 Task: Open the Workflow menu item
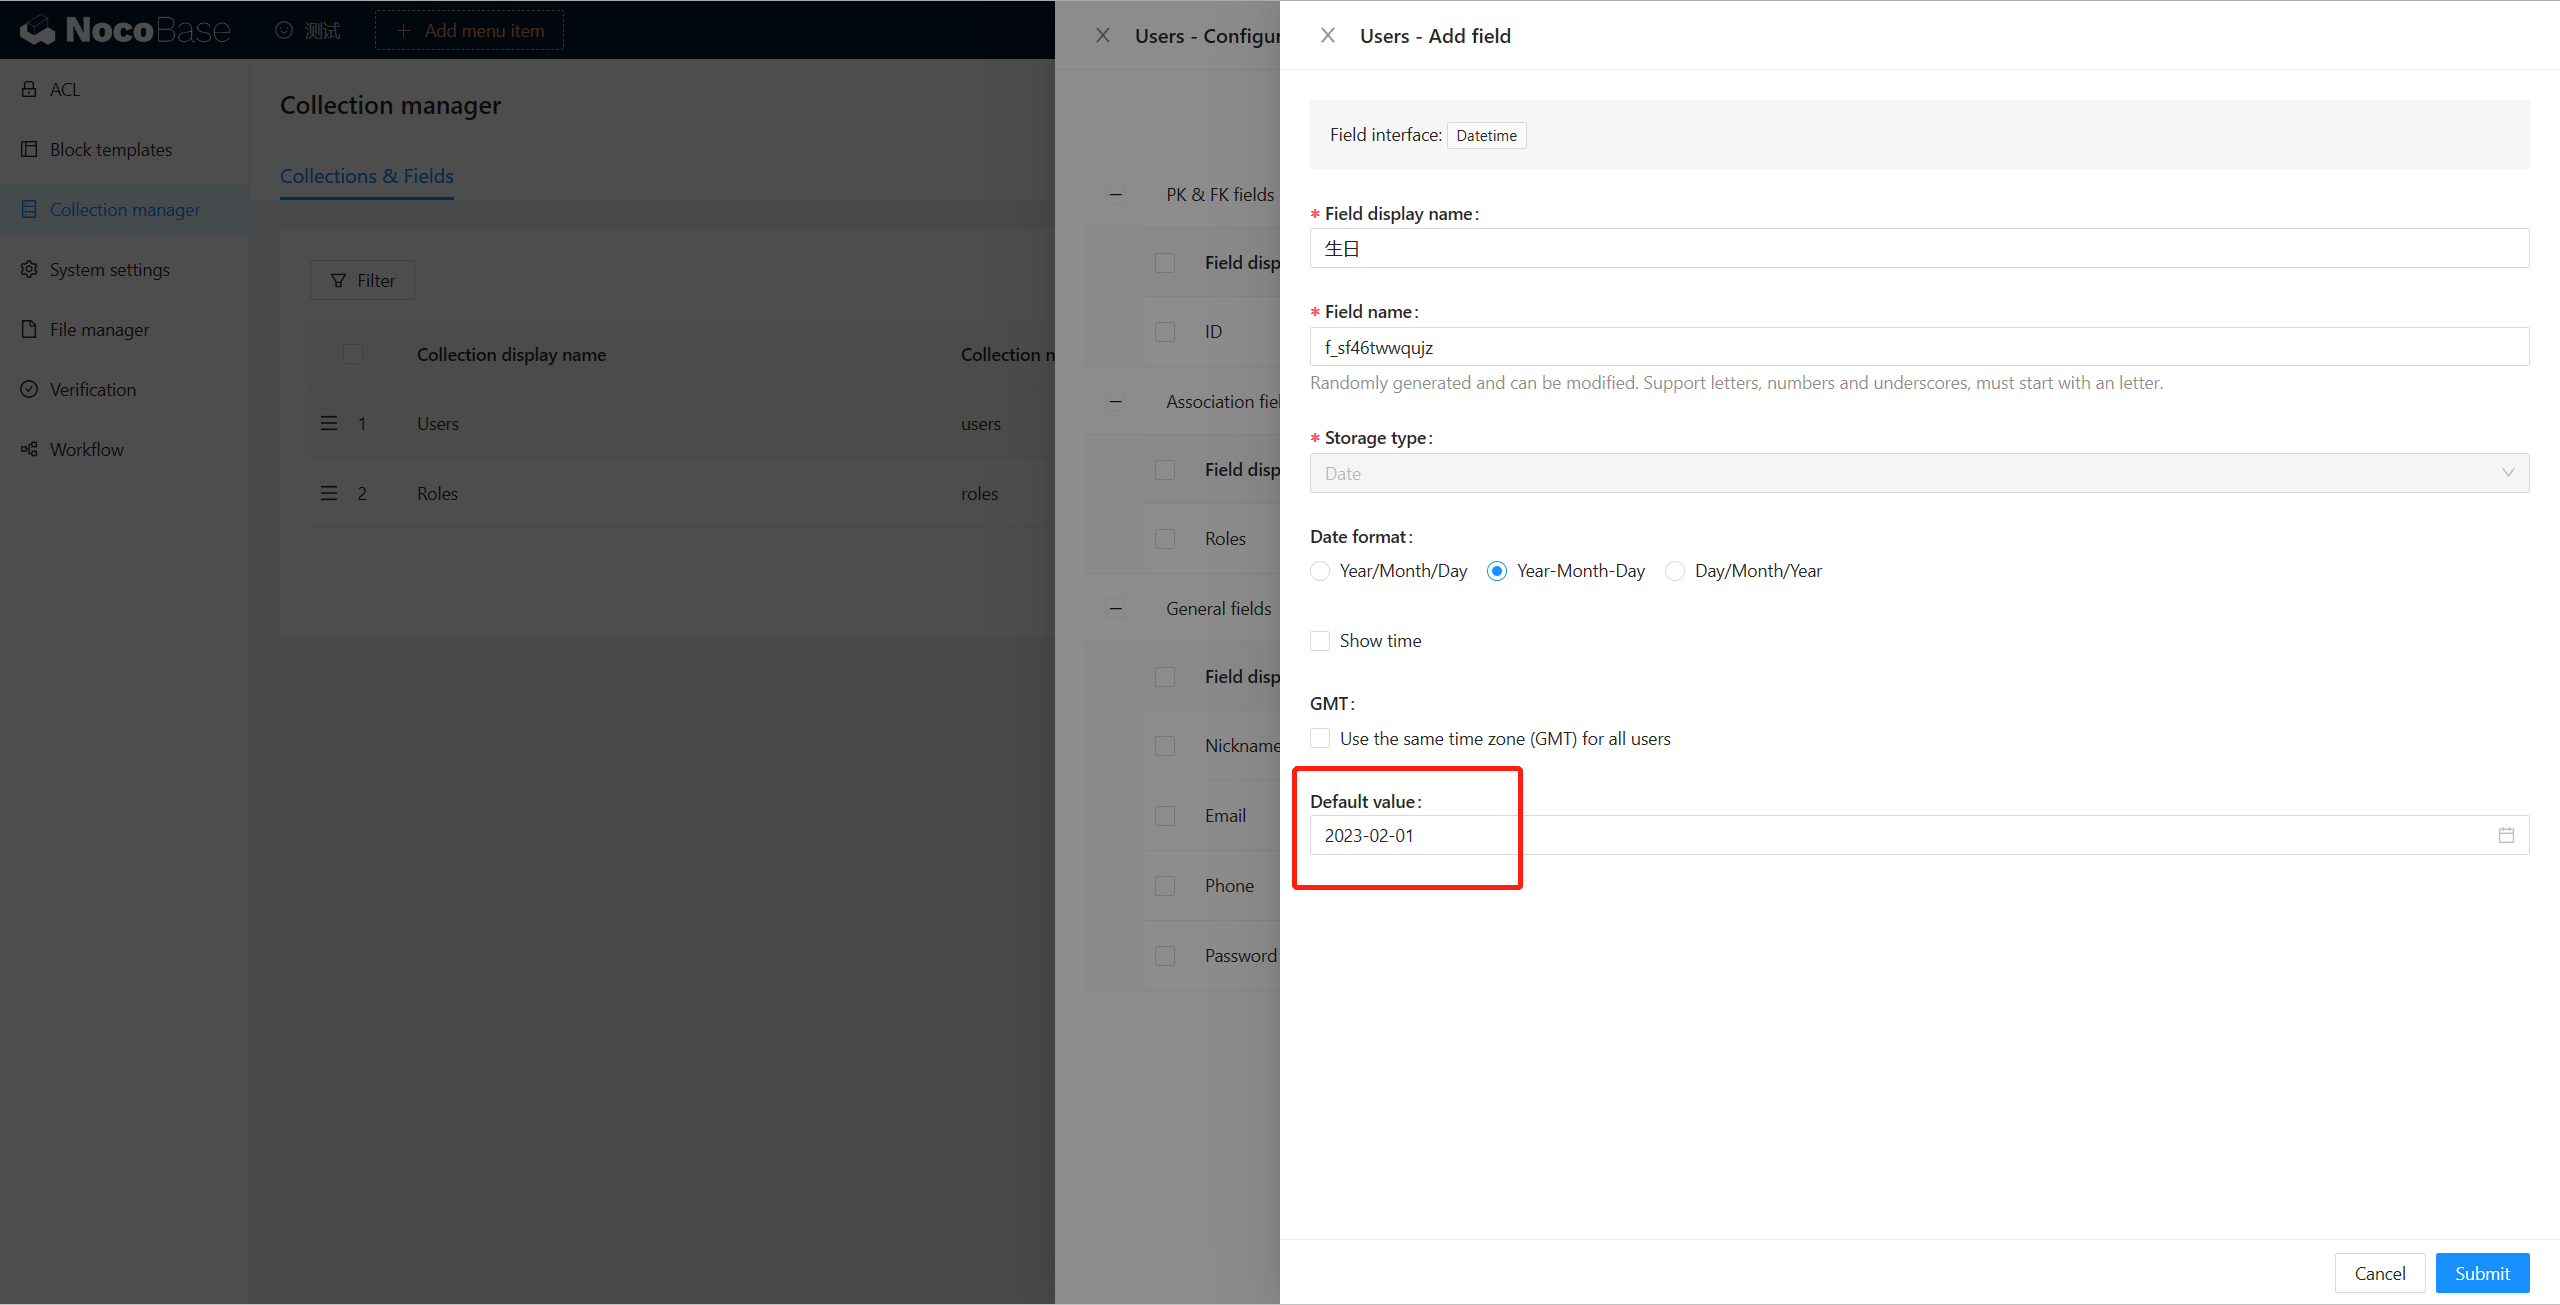[x=124, y=449]
